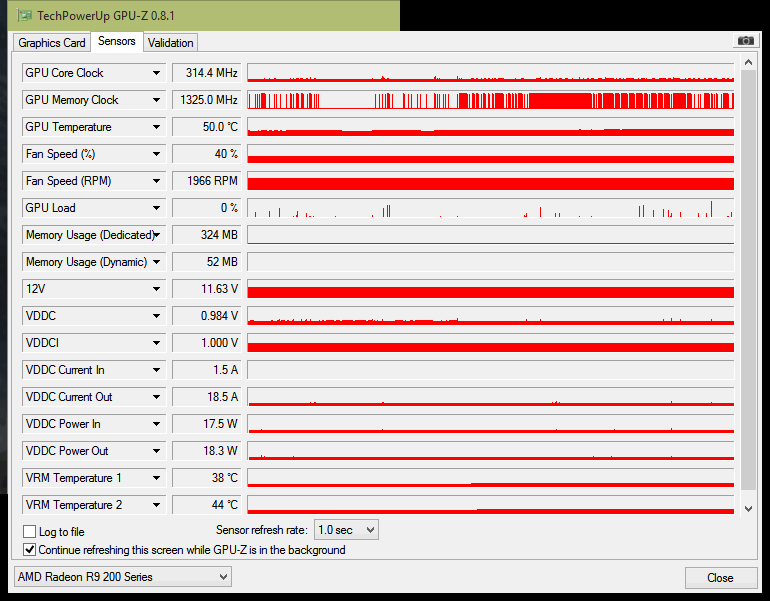Viewport: 770px width, 601px height.
Task: Click the GPU Load history graph
Action: pyautogui.click(x=491, y=208)
